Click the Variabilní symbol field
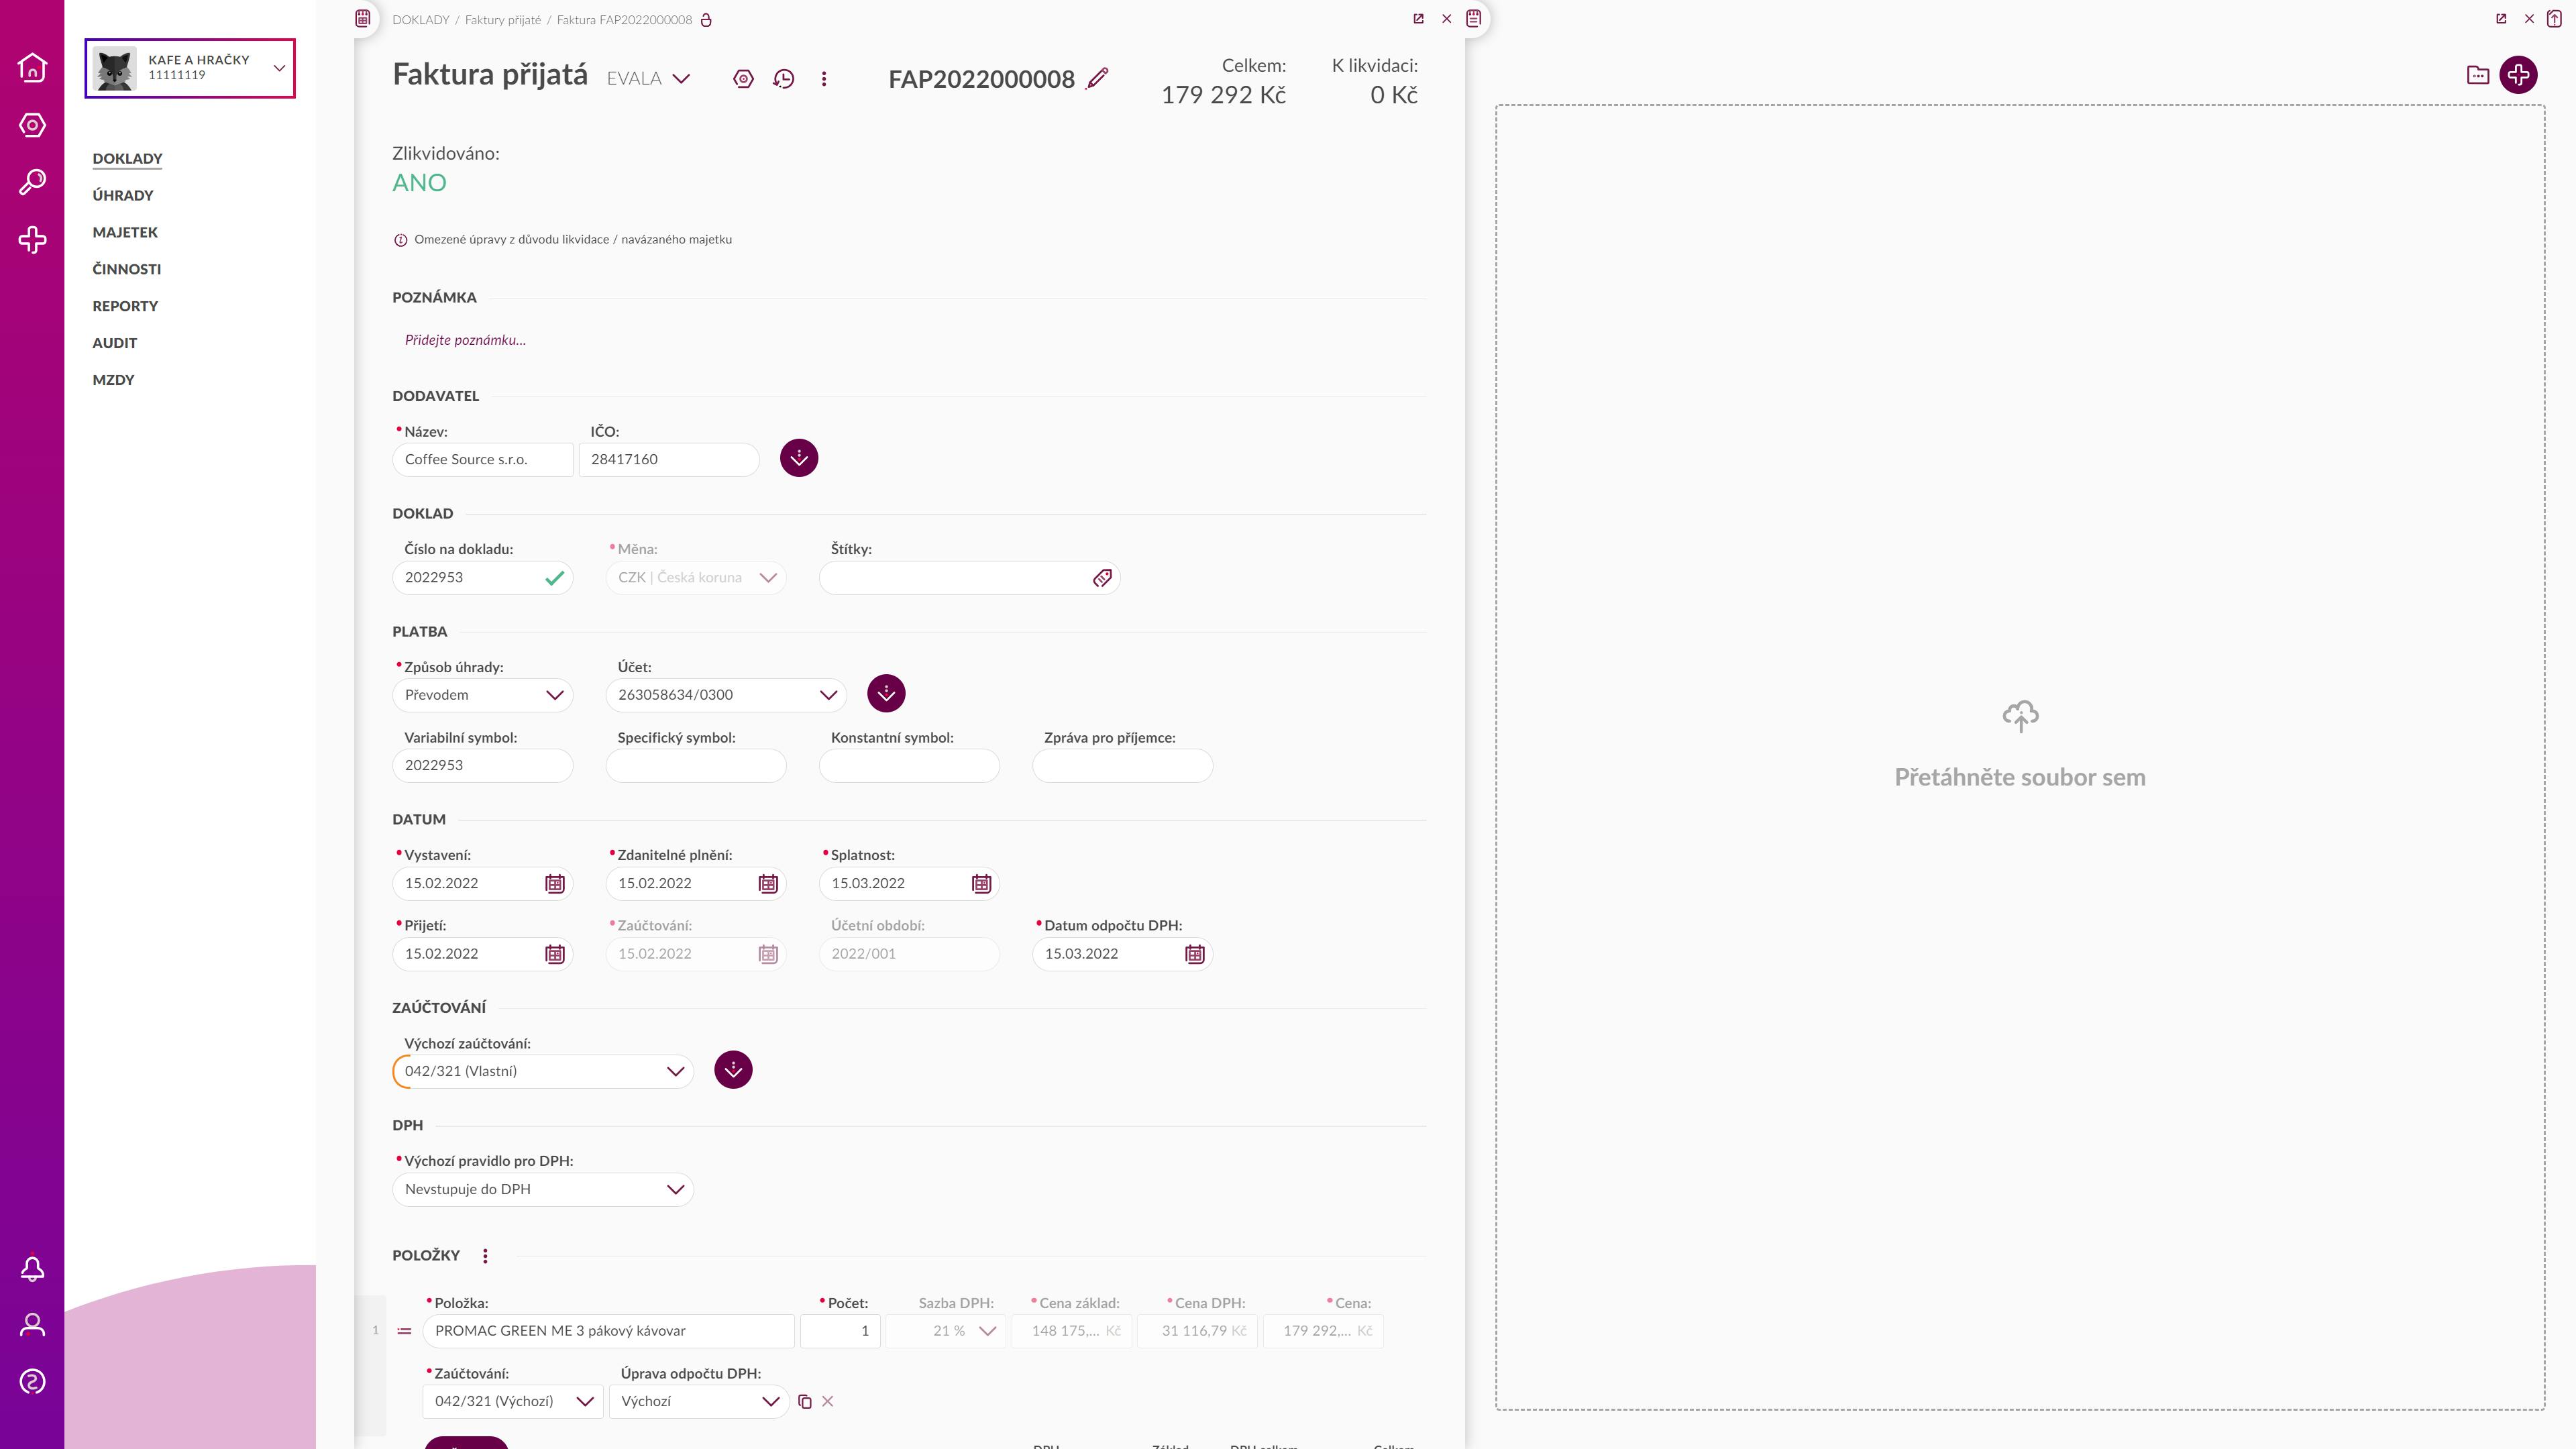2576x1449 pixels. 483,766
